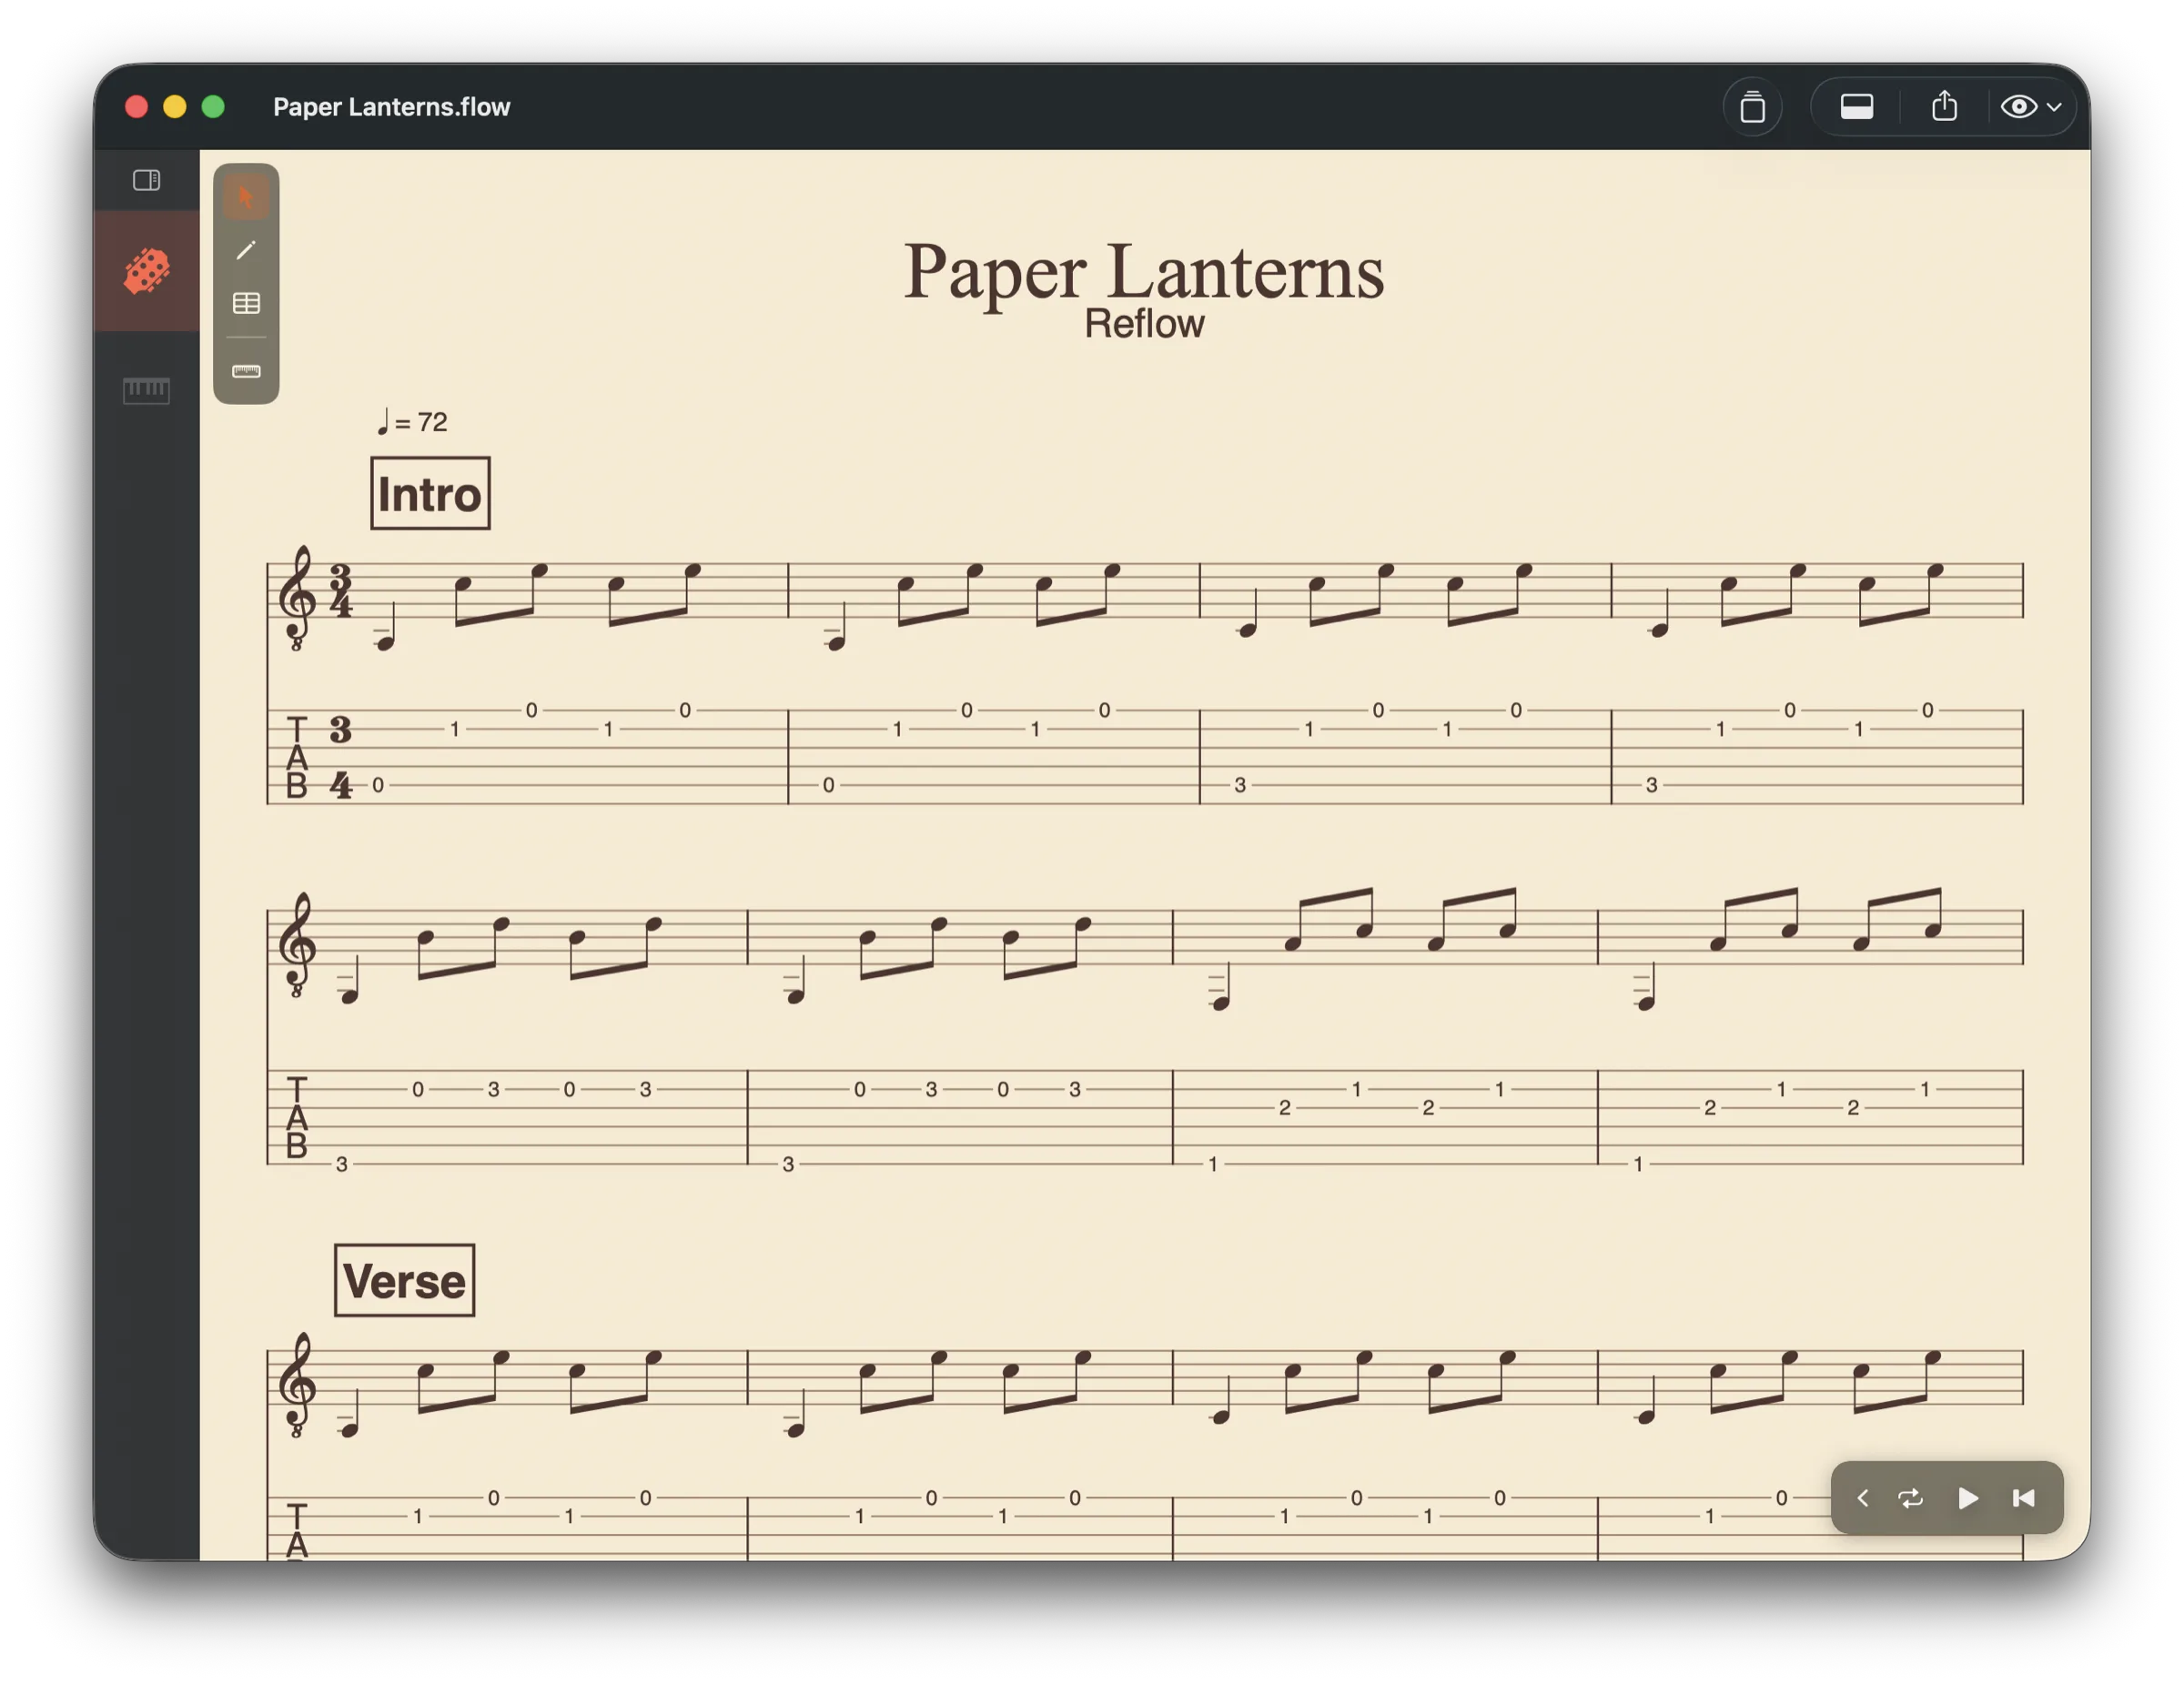Select the tempo marking 72
2184x1684 pixels.
point(411,422)
